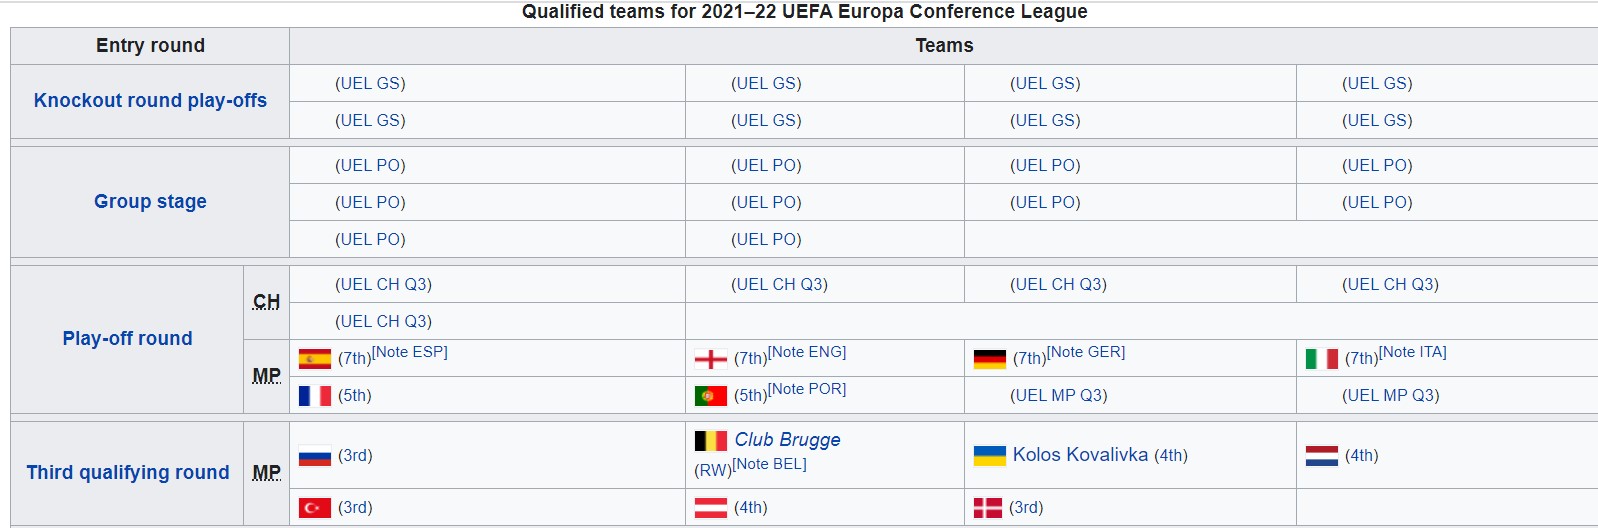Viewport: 1598px width, 528px height.
Task: Open the Third qualifying round link
Action: (128, 473)
